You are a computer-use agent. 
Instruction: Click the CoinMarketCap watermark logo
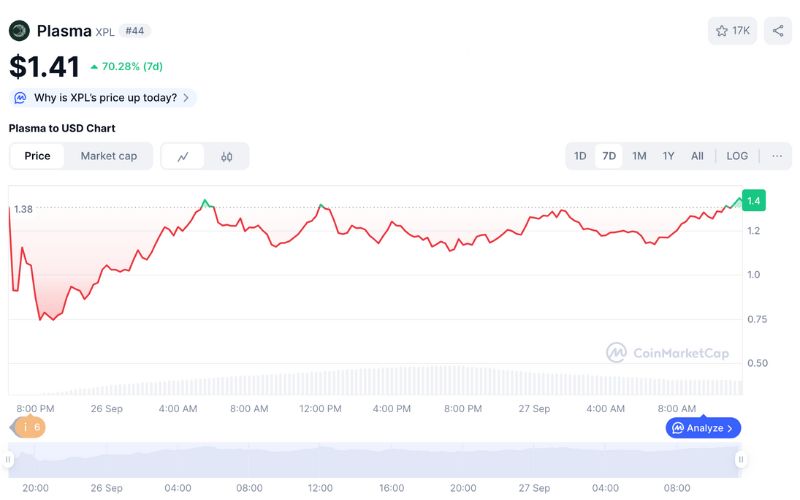(667, 352)
